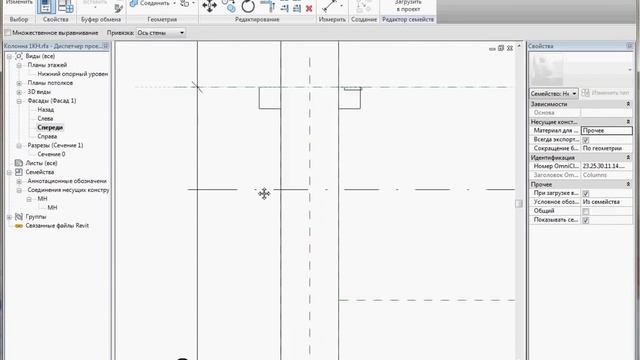The width and height of the screenshot is (640, 360).
Task: Collapse the Идентификация section
Action: pos(628,157)
